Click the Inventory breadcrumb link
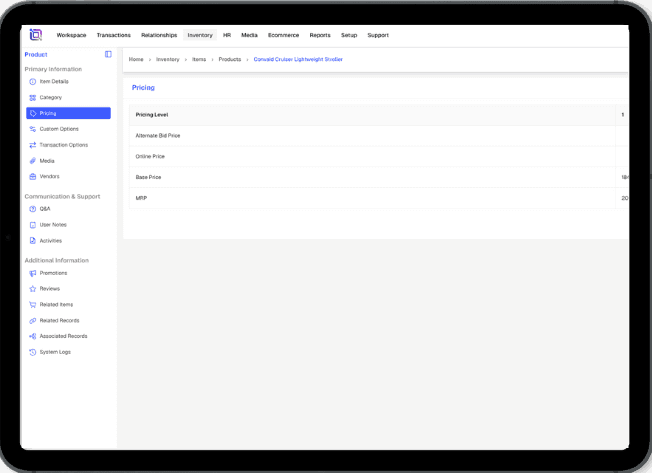The height and width of the screenshot is (473, 652). click(x=168, y=59)
